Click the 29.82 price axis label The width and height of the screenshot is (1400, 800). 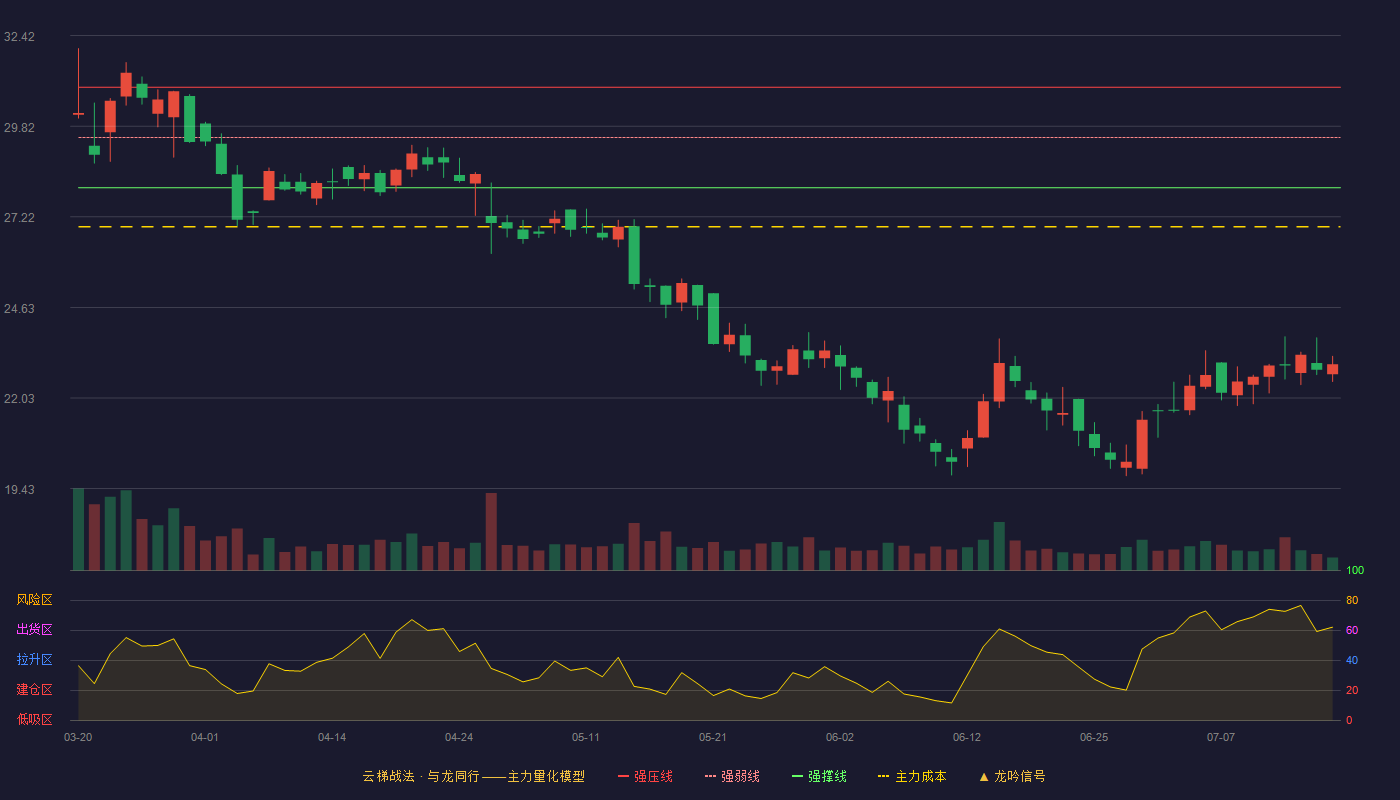click(x=19, y=128)
